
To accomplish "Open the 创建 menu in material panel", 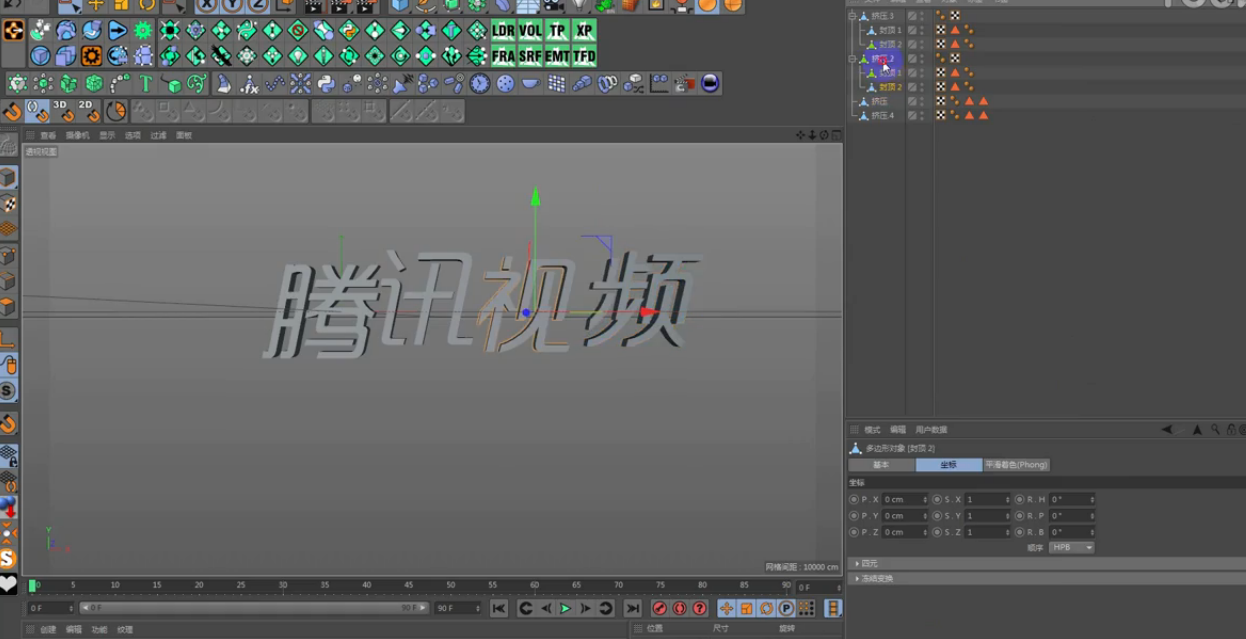I will coord(48,630).
